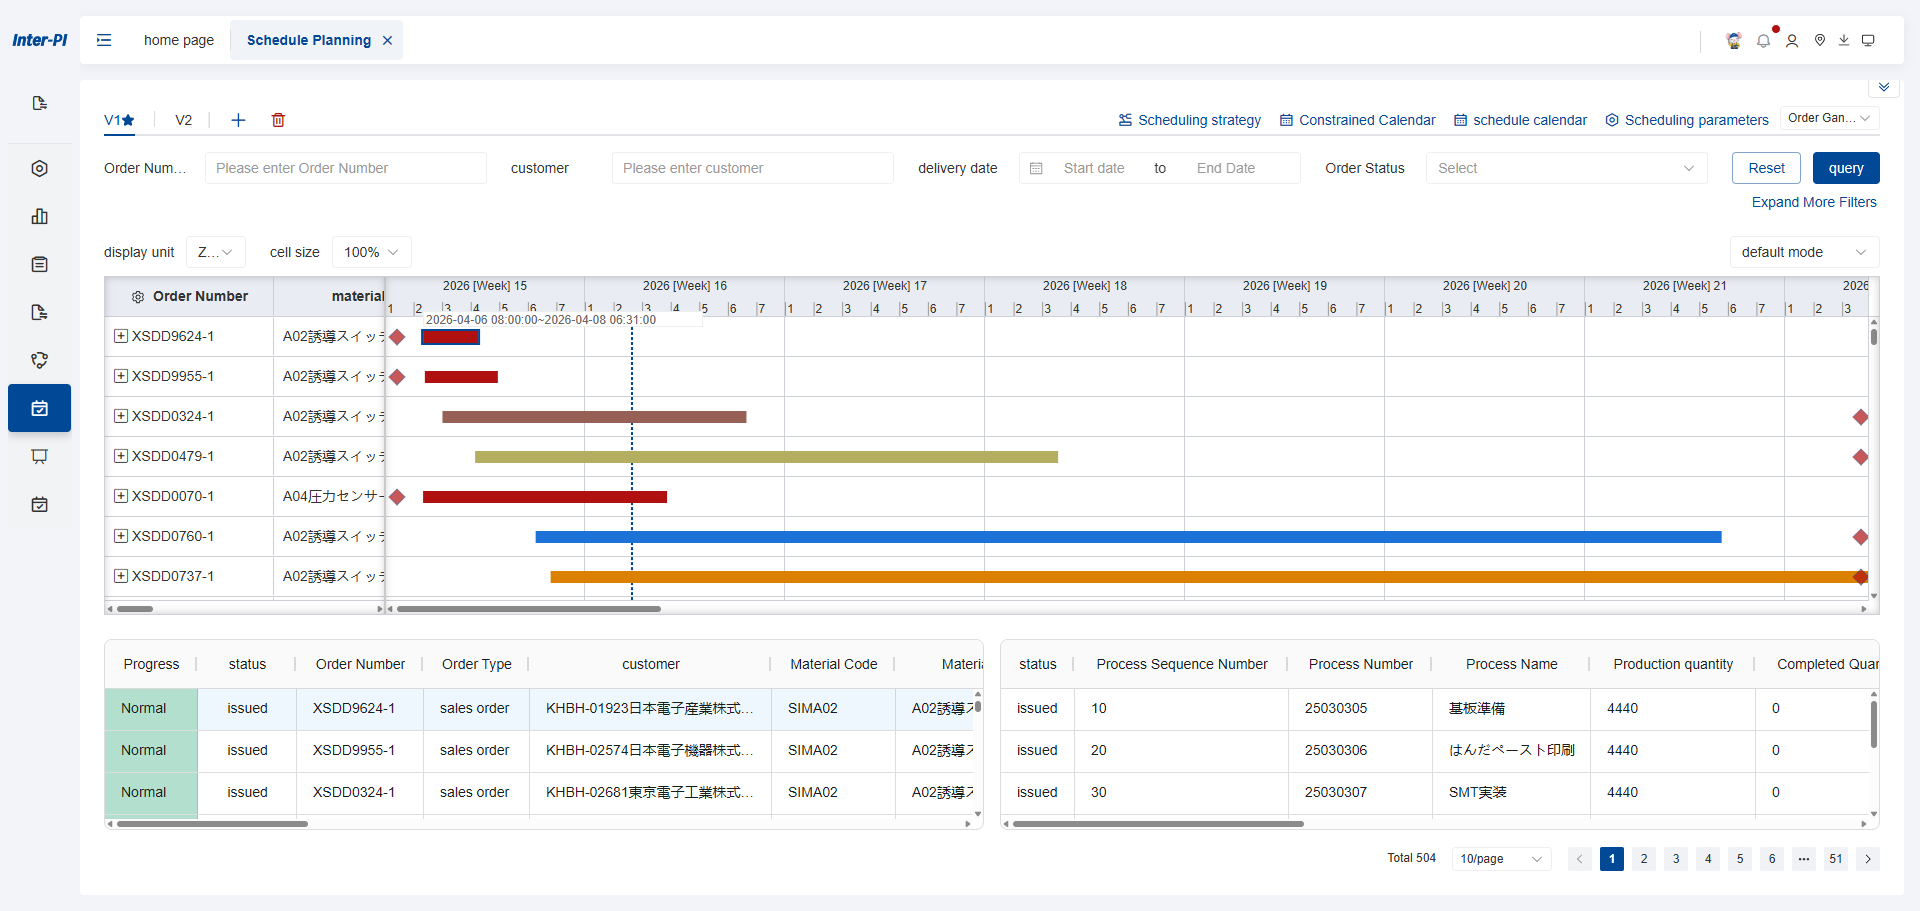Open the list sheet sidebar icon
This screenshot has height=911, width=1920.
coord(40,264)
